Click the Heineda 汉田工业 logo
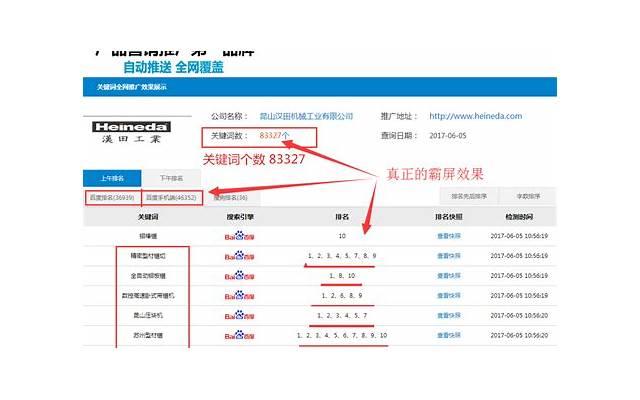The image size is (640, 400). (x=131, y=132)
